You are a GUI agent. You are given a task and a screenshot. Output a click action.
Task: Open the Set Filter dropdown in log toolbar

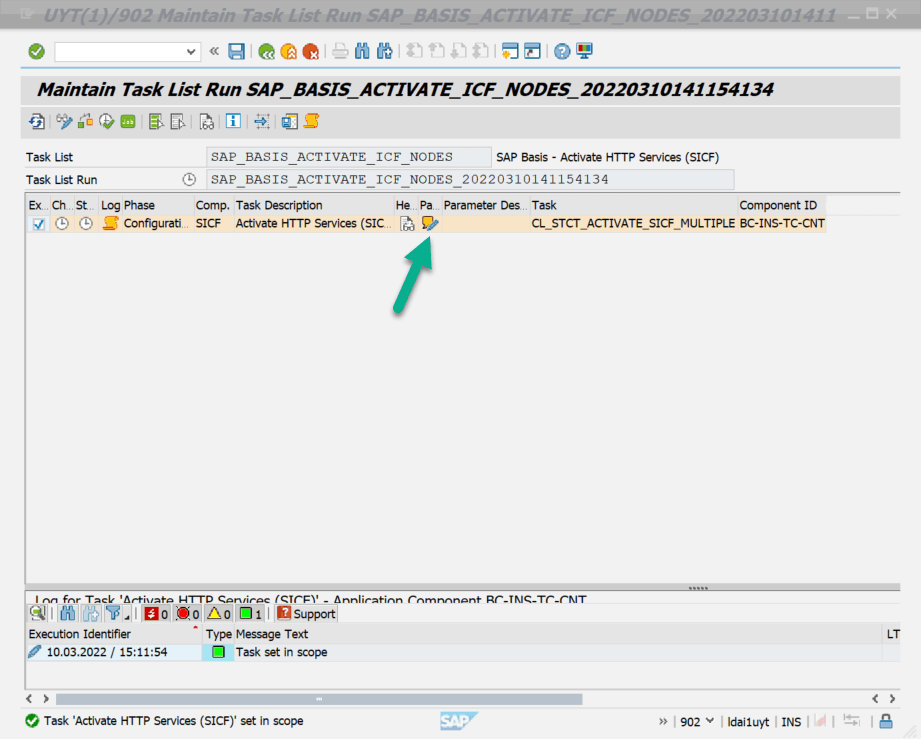click(x=115, y=614)
